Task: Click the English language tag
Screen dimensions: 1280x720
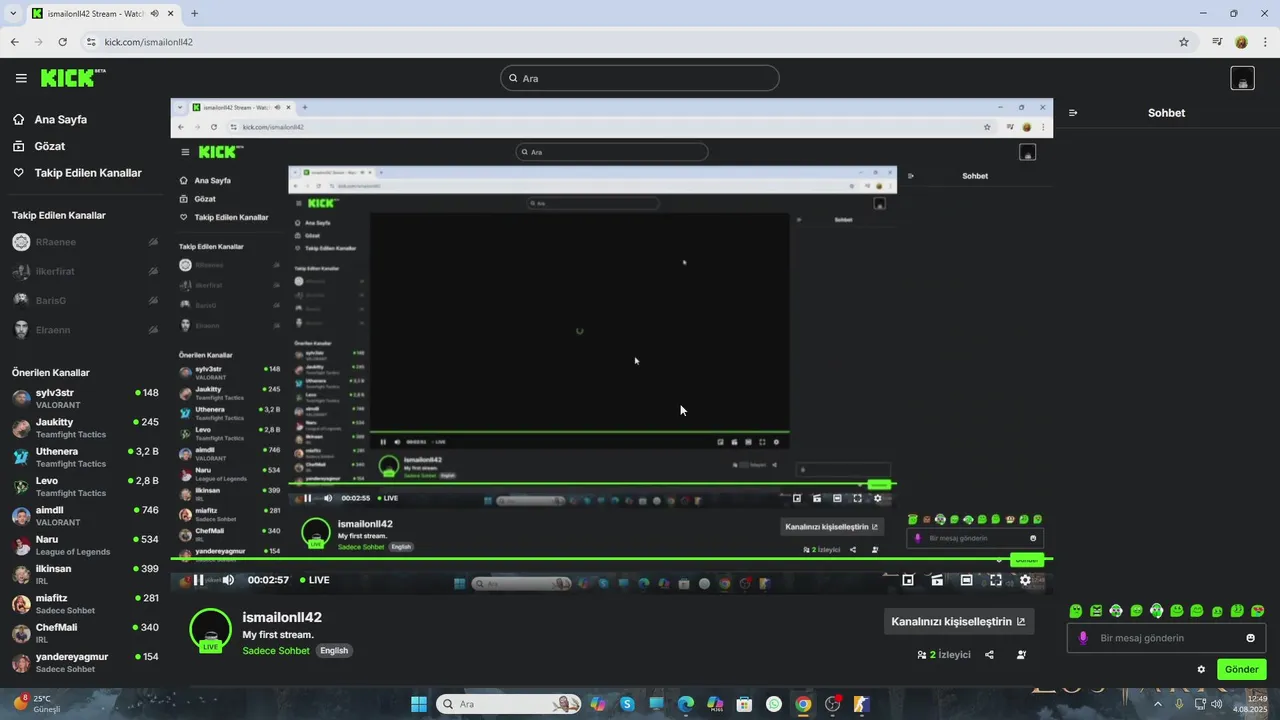Action: (x=334, y=650)
